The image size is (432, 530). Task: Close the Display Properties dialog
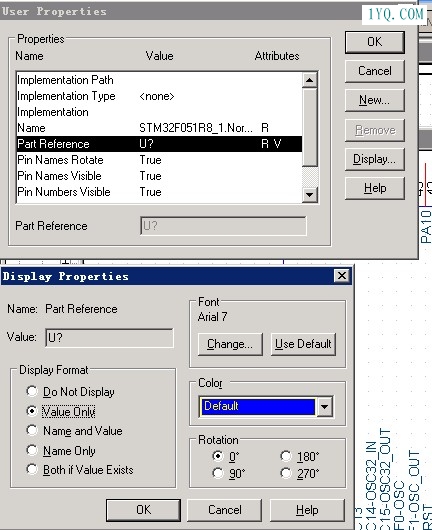click(x=342, y=275)
